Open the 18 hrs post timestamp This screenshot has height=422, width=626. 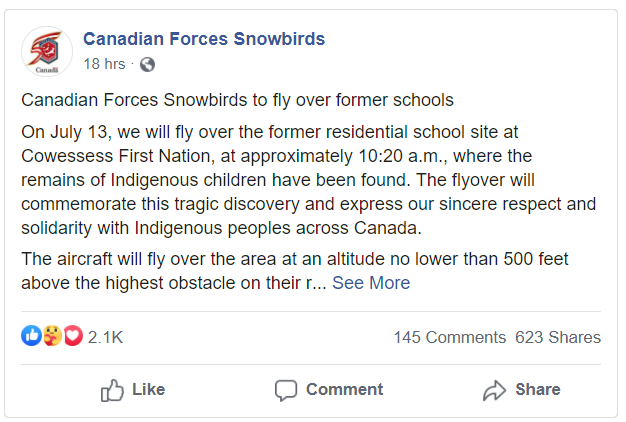pos(104,64)
